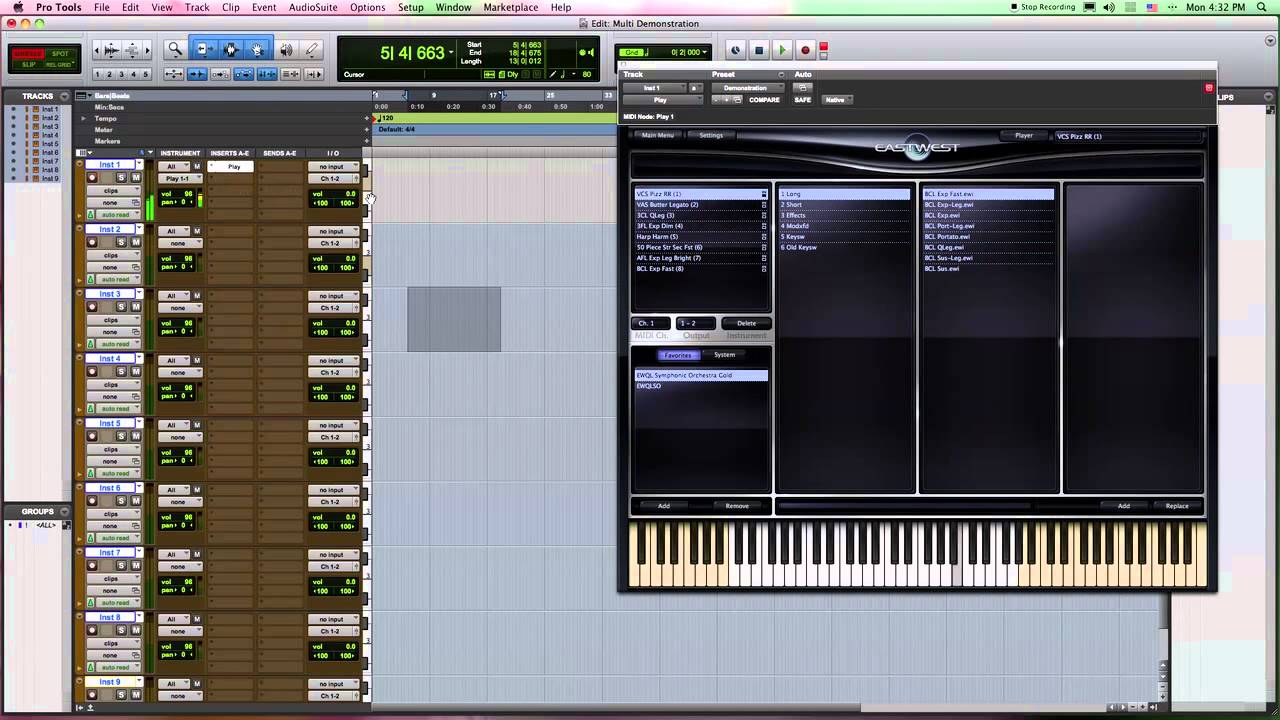Open Inst 1 no input selector
The image size is (1280, 720).
point(333,167)
